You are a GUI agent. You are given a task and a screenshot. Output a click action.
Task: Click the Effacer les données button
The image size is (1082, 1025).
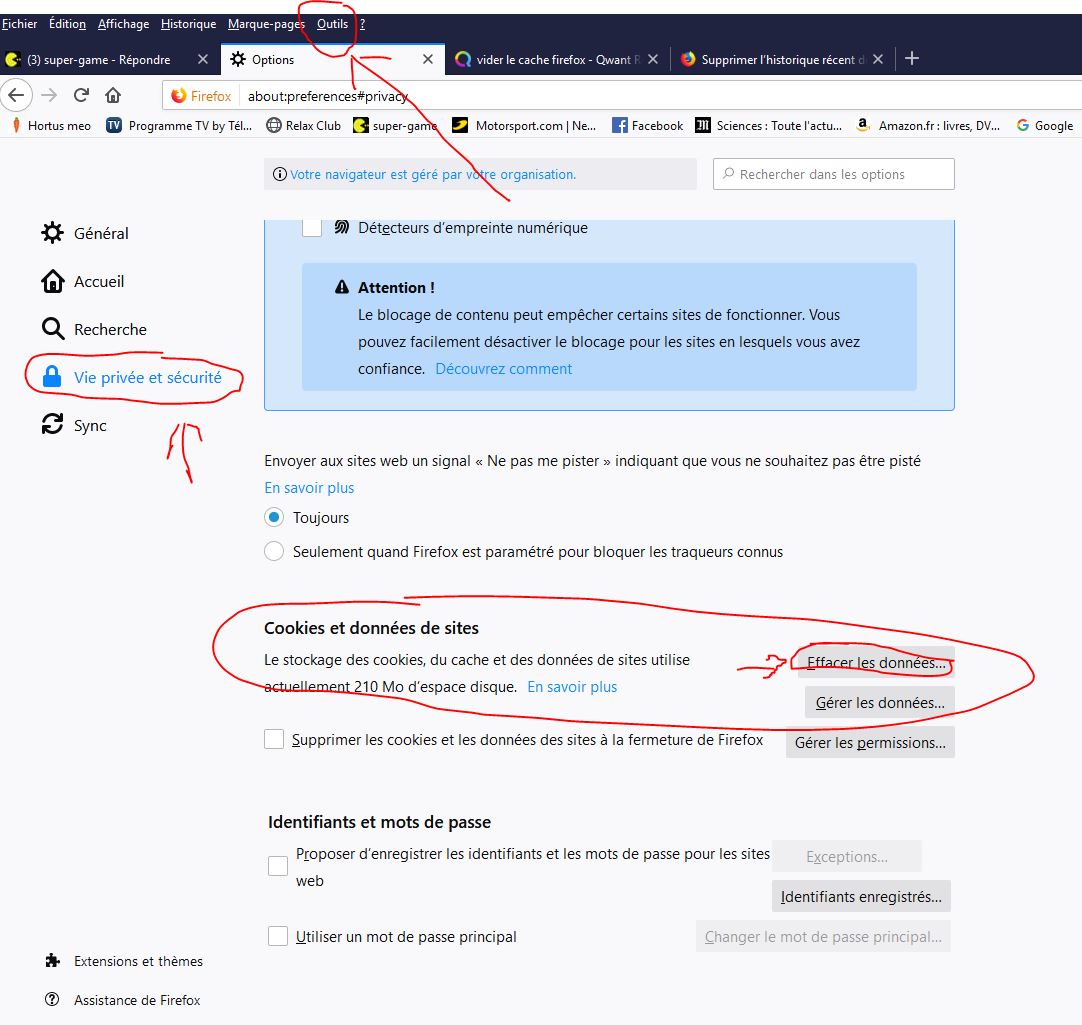(875, 663)
